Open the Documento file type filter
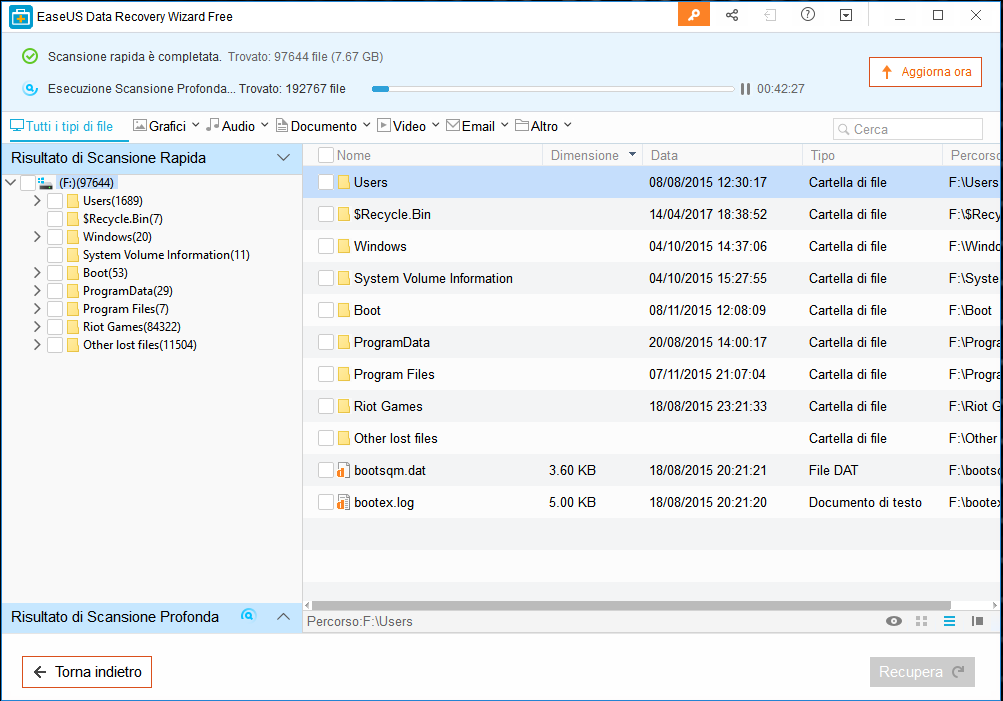1003x701 pixels. pos(323,126)
